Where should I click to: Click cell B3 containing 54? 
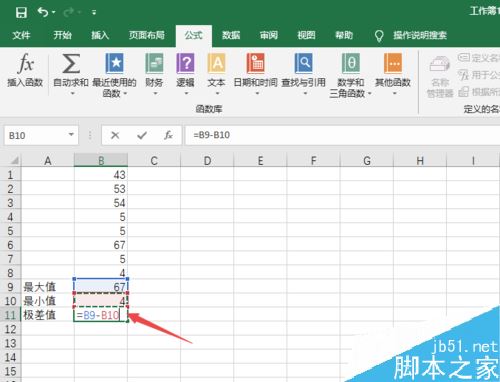101,203
